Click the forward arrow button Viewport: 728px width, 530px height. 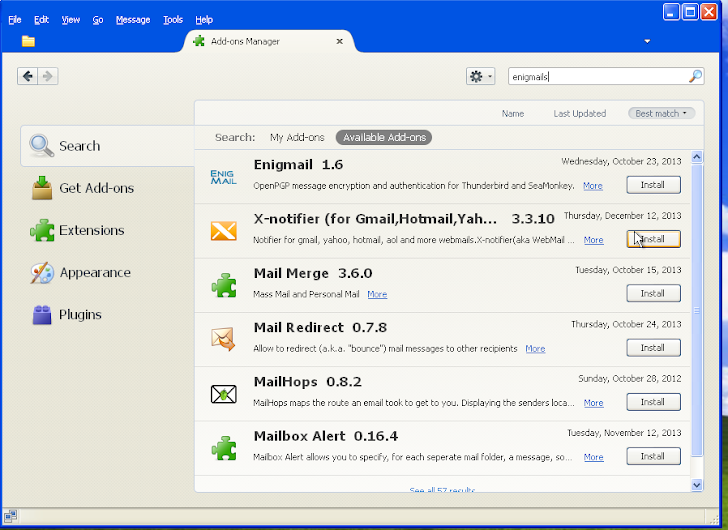point(48,76)
